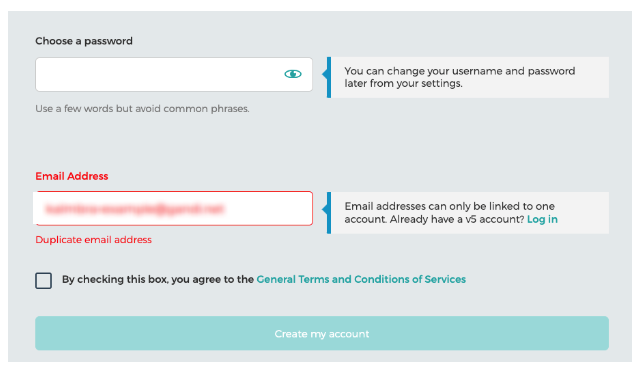
Task: Open the Log in link
Action: [x=542, y=219]
